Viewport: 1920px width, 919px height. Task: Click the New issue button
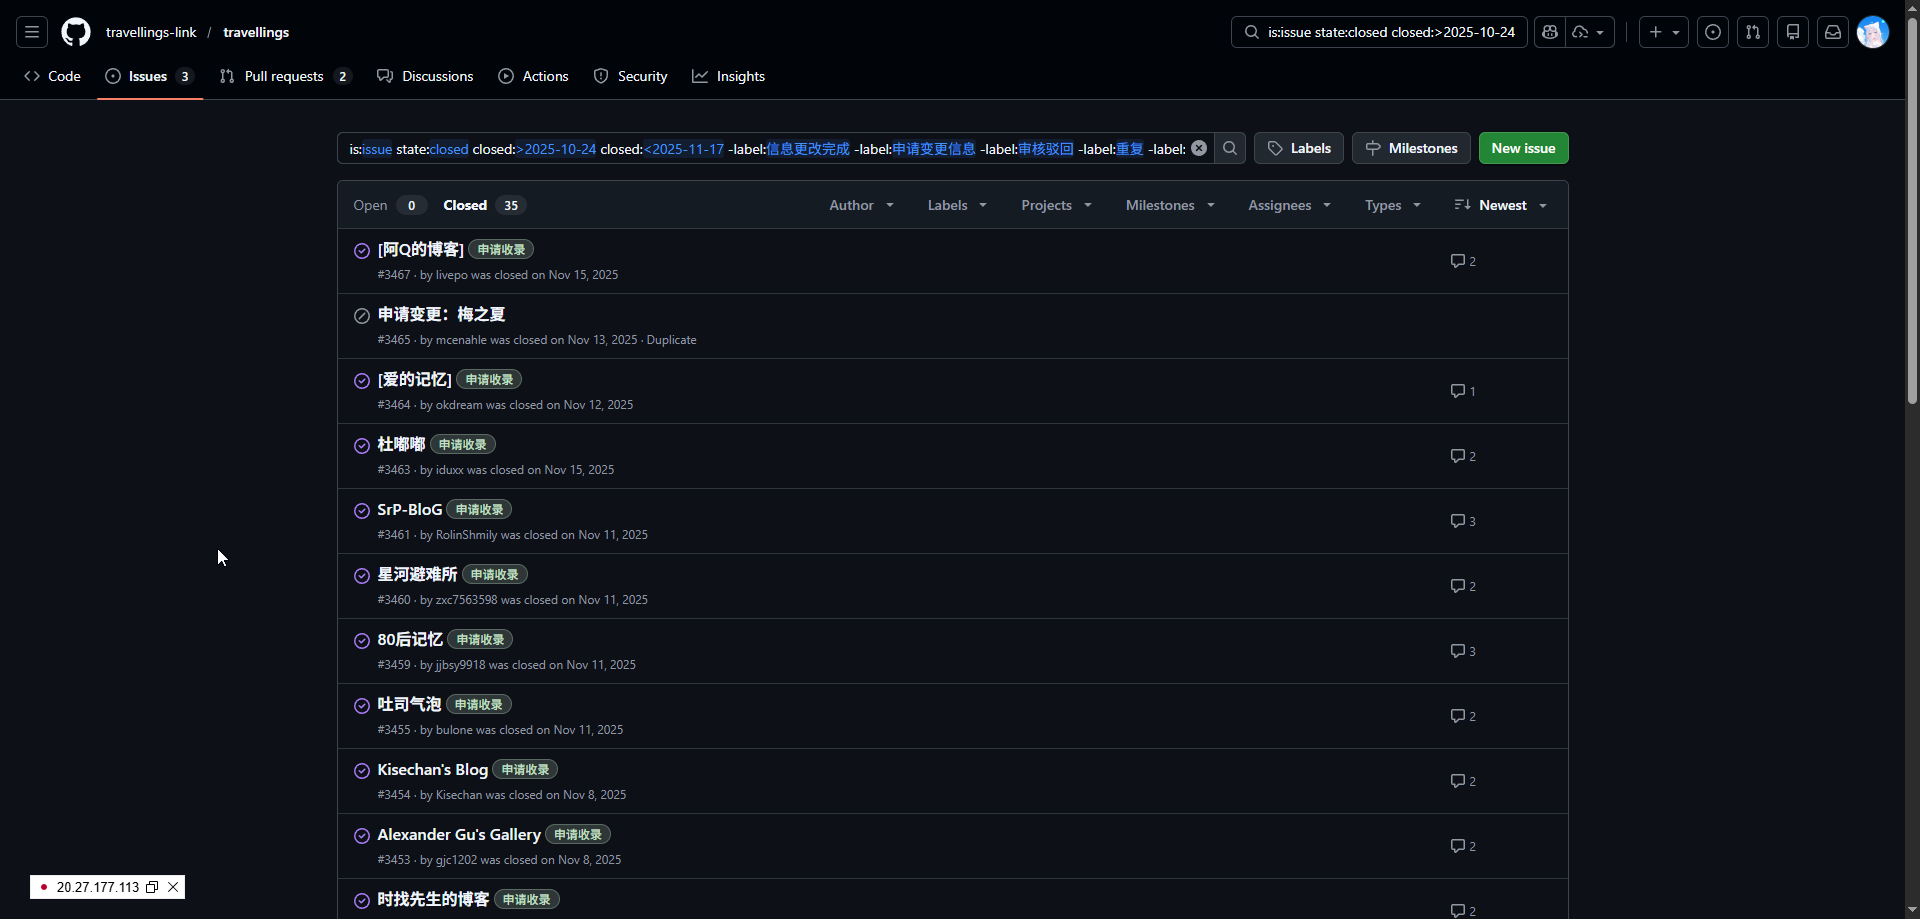[x=1523, y=148]
